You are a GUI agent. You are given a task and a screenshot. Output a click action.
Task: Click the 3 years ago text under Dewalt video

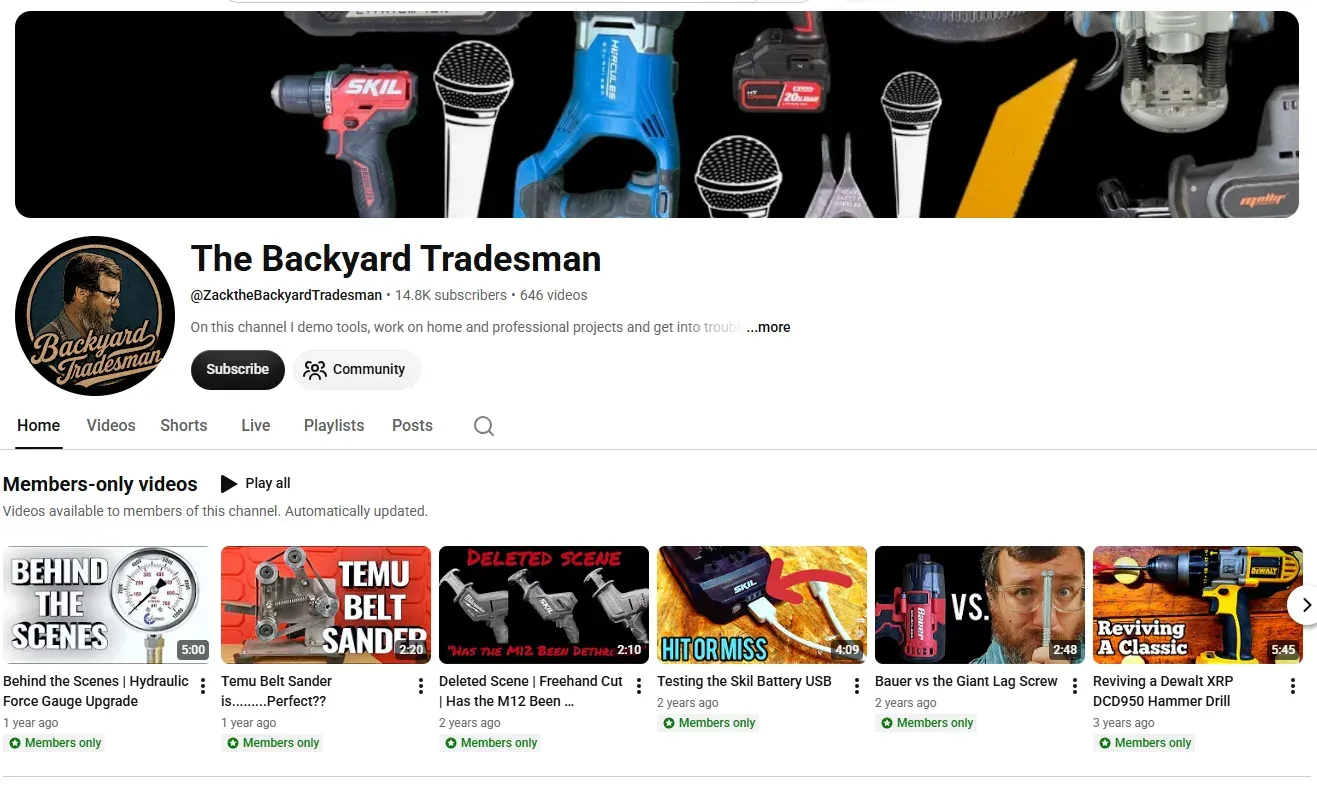[1124, 722]
